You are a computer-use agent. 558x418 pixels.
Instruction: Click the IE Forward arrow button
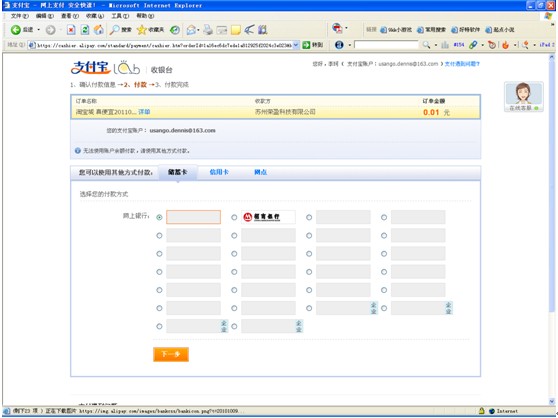pos(51,30)
